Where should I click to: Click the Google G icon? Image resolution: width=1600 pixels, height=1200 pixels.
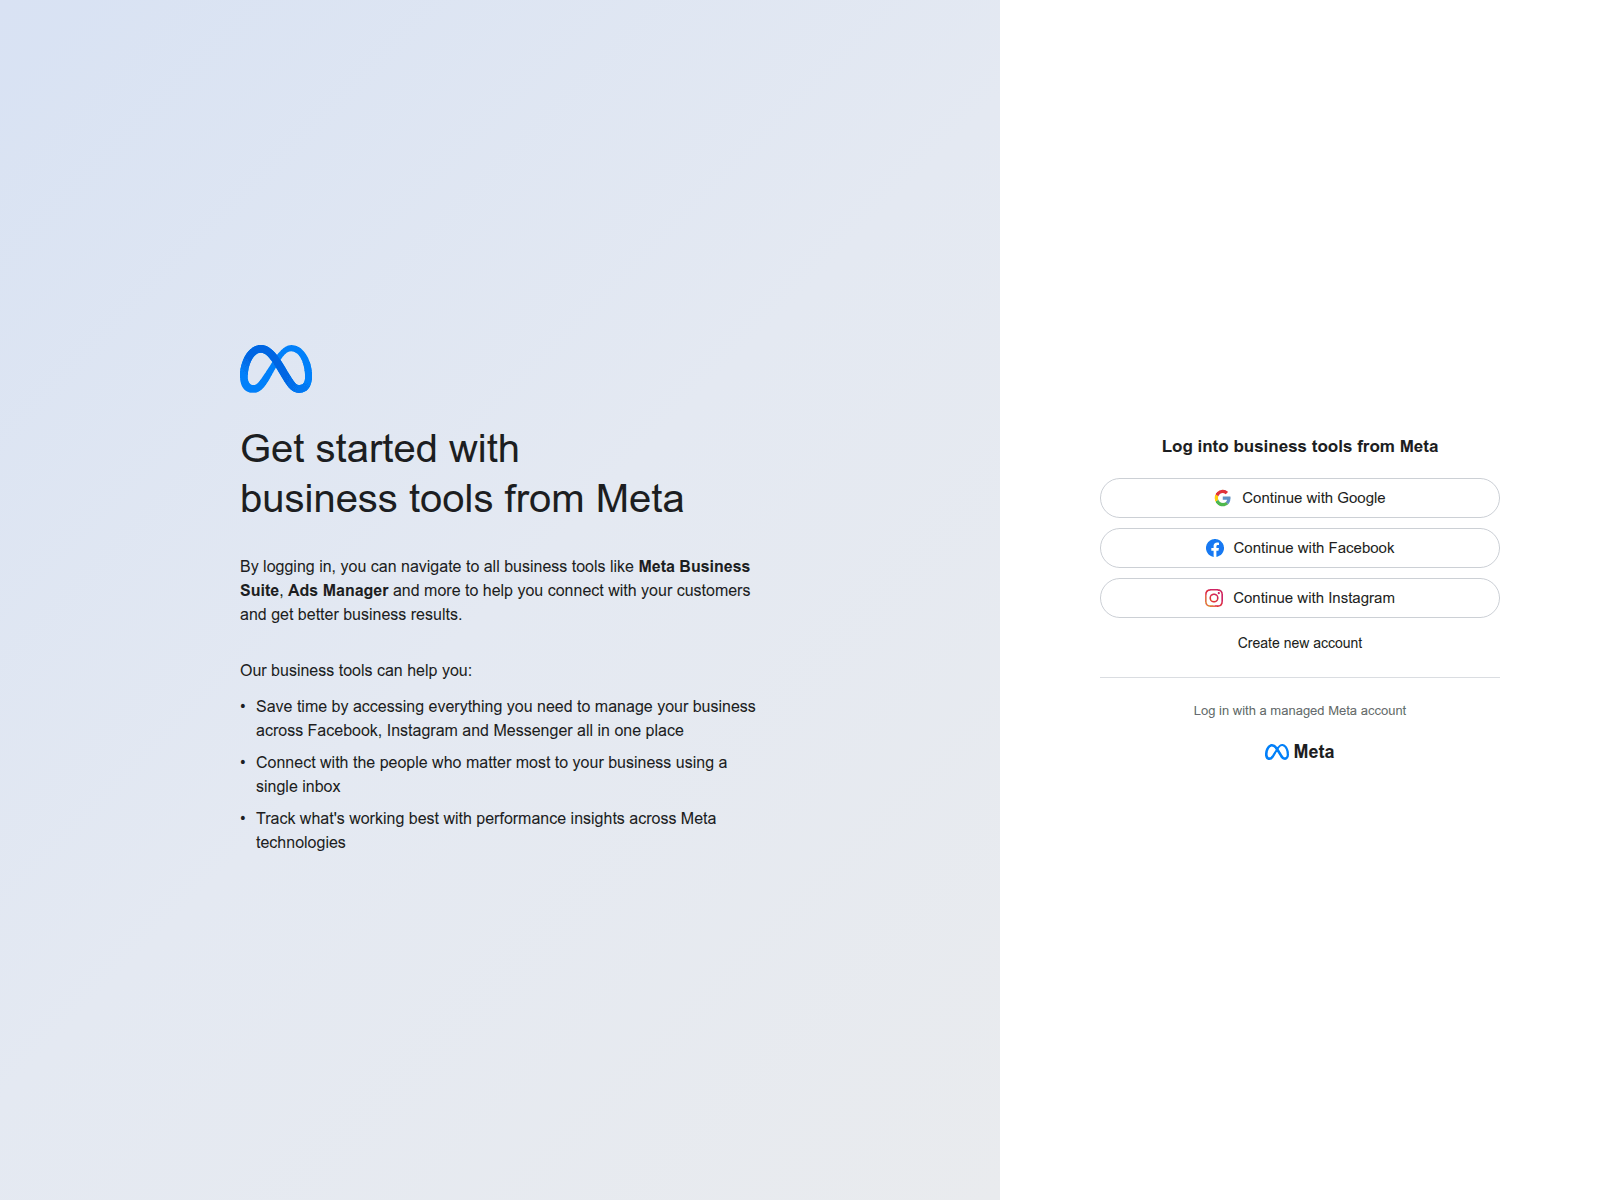[1222, 498]
